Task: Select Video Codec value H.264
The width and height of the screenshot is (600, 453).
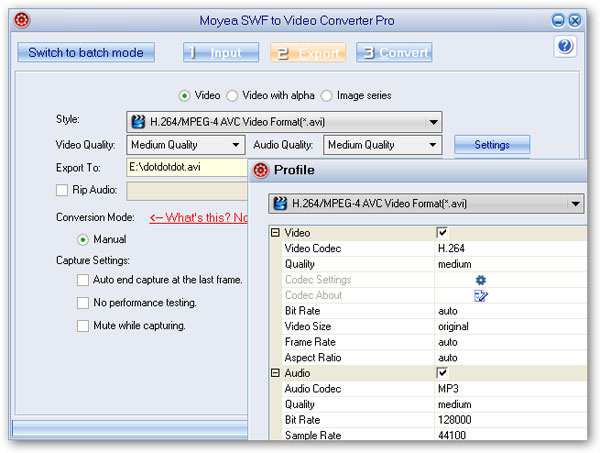Action: (451, 249)
